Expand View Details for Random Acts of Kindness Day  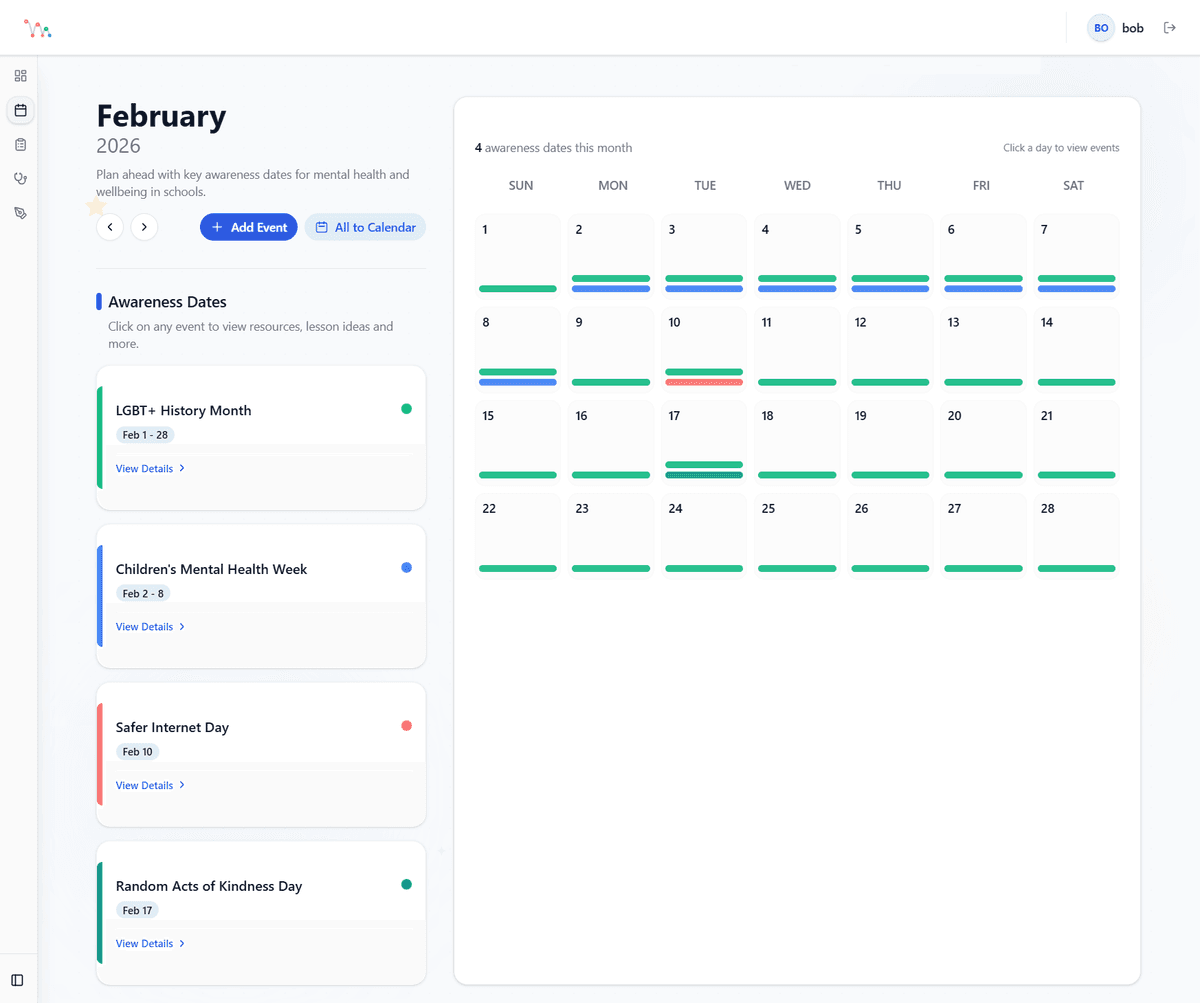(x=150, y=944)
